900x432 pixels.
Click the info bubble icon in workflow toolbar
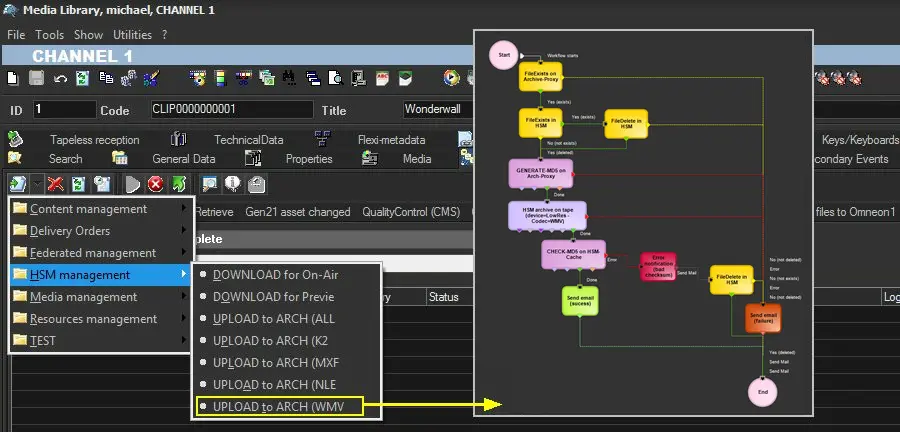pos(232,184)
